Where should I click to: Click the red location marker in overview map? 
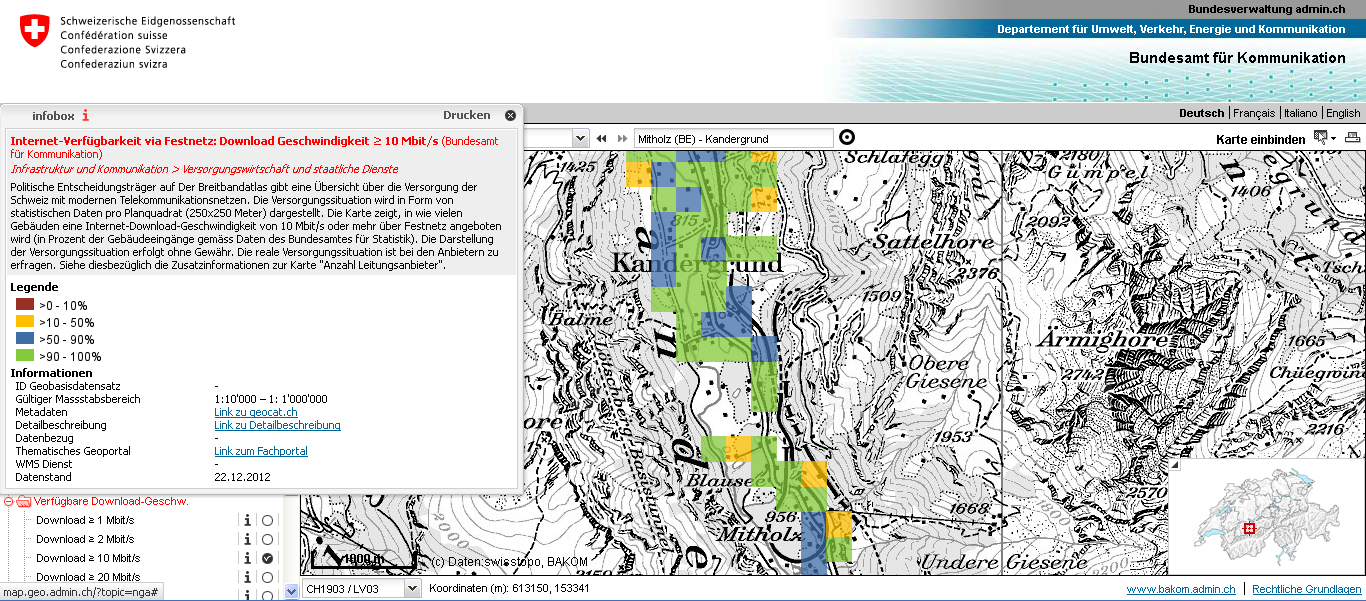pyautogui.click(x=1248, y=528)
